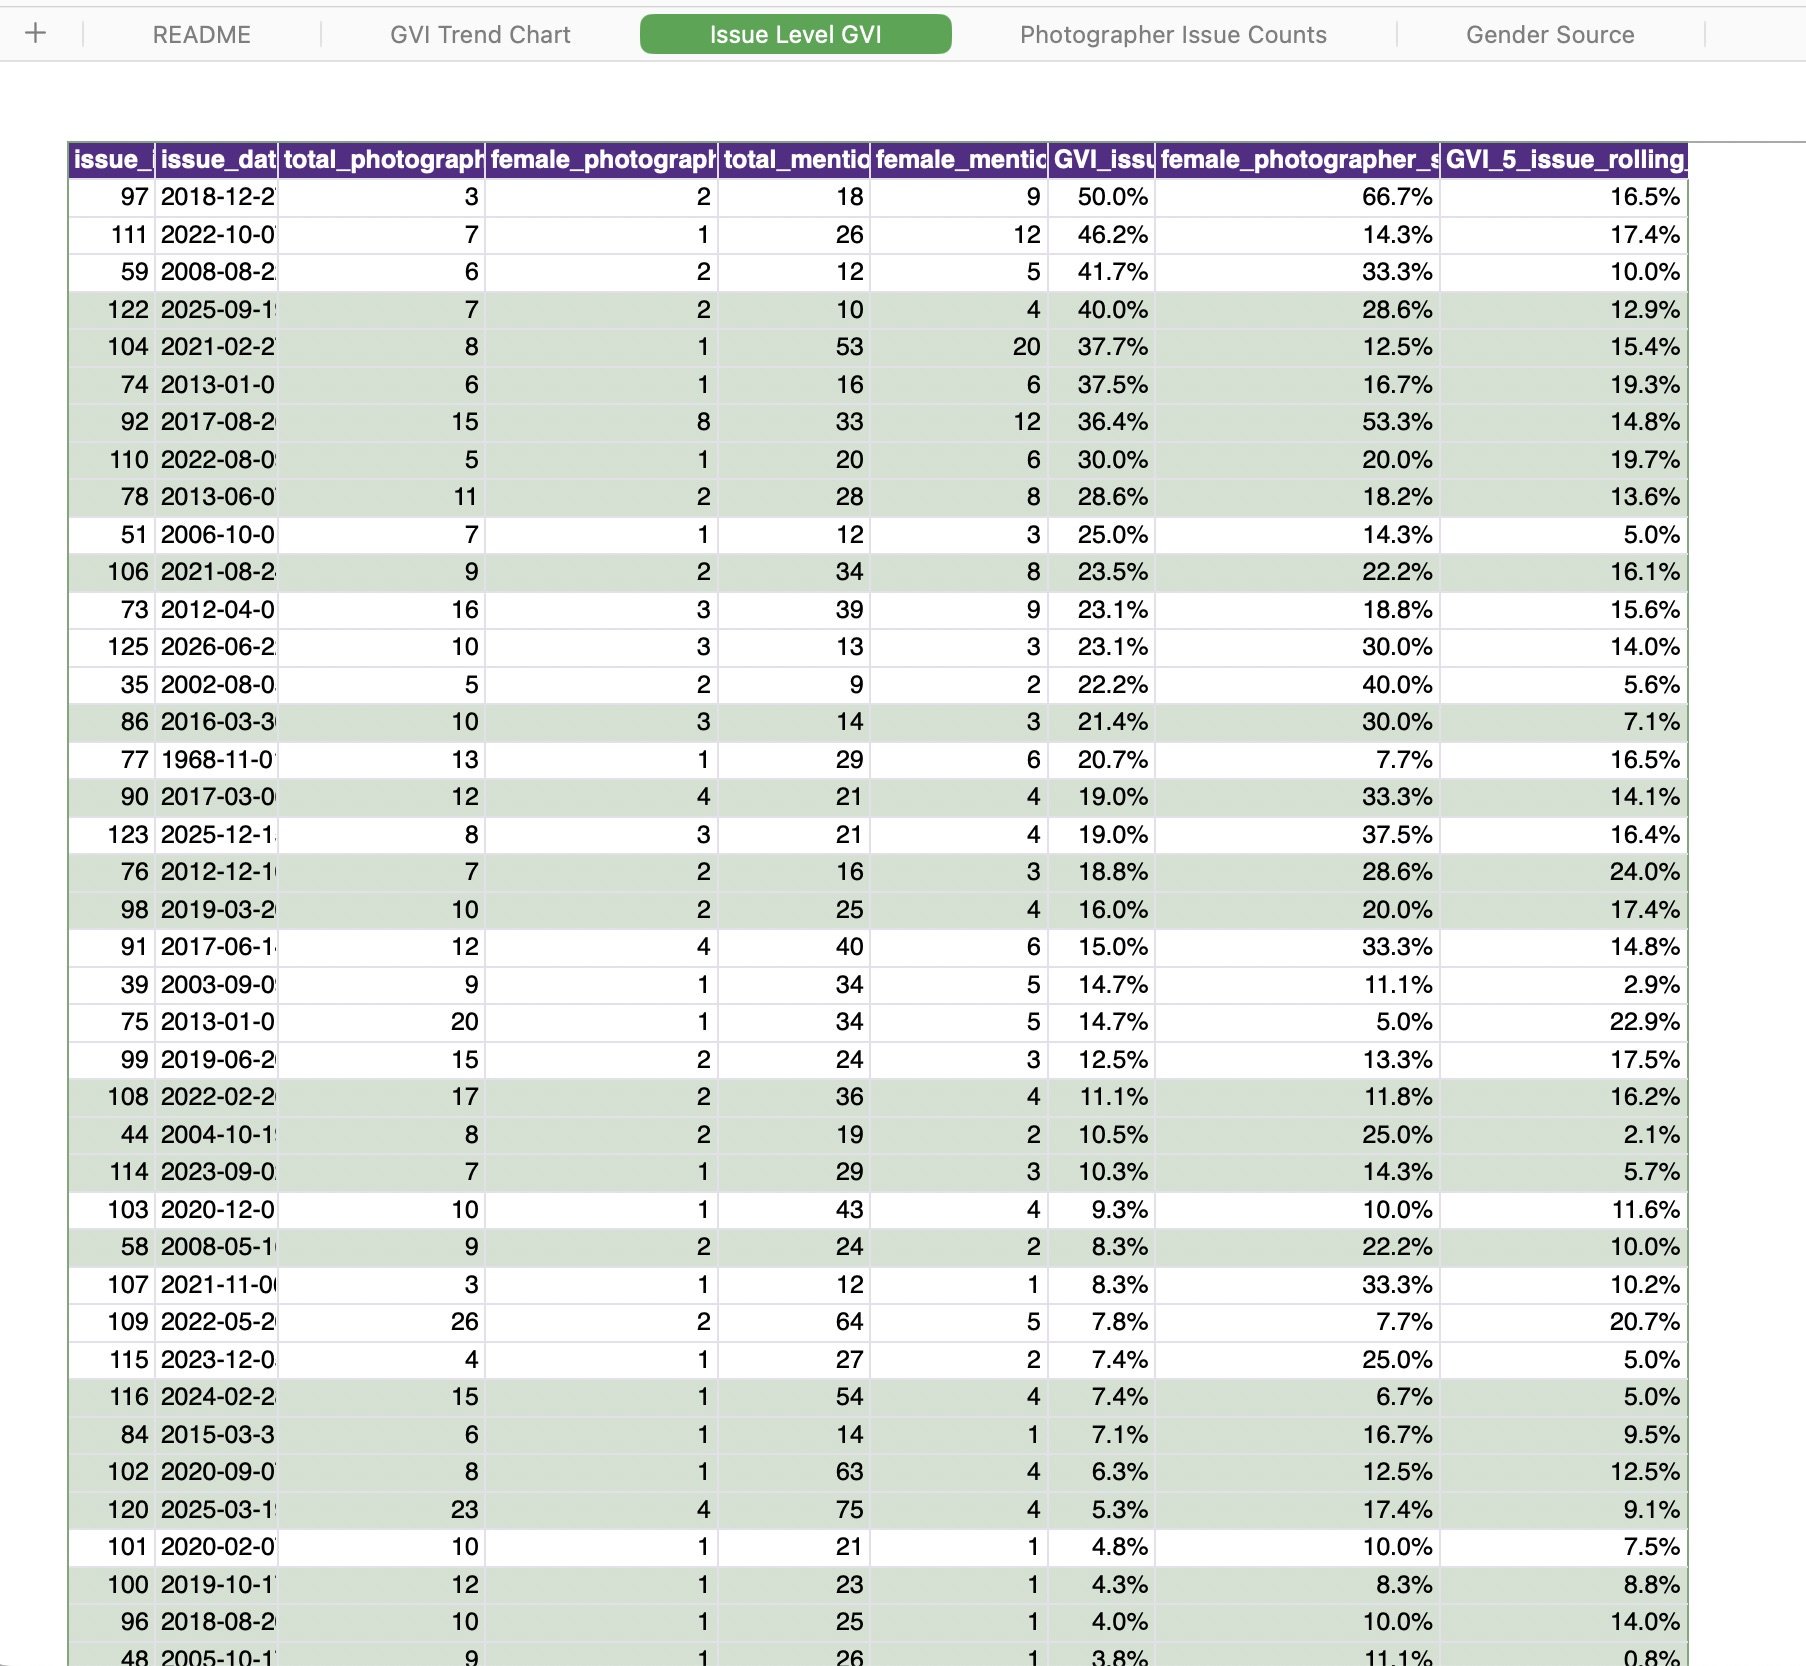Screen dimensions: 1806x1666
Task: Click the 53.3% female photographer share cell
Action: [1298, 422]
